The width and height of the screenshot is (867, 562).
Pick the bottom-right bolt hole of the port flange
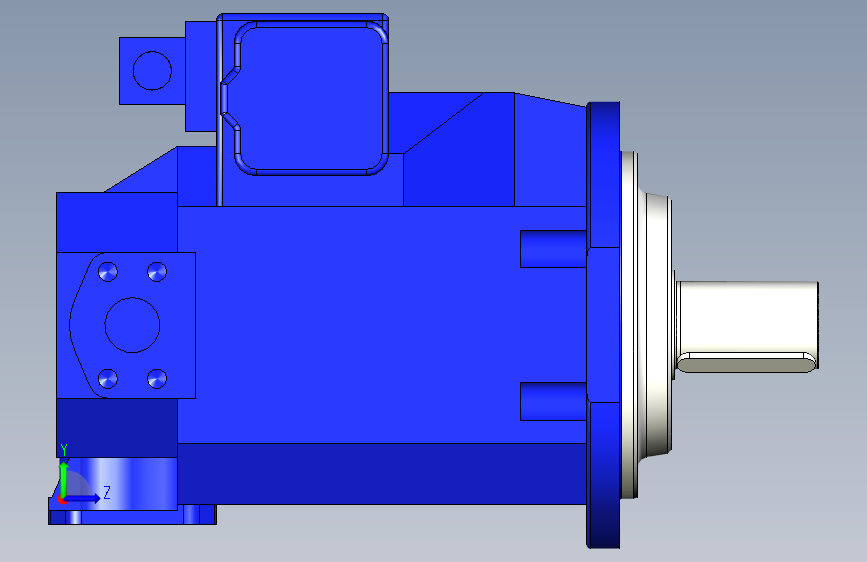(157, 379)
